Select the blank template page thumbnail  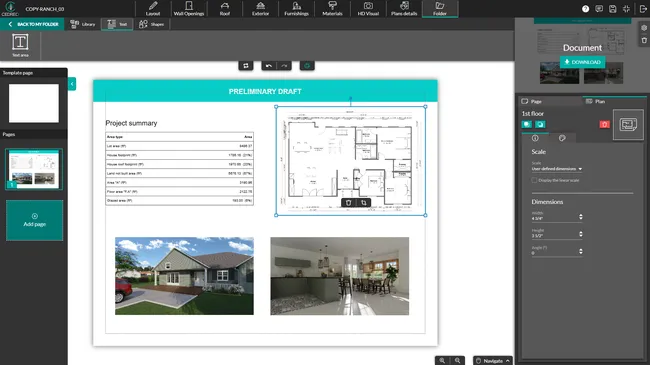tap(34, 103)
